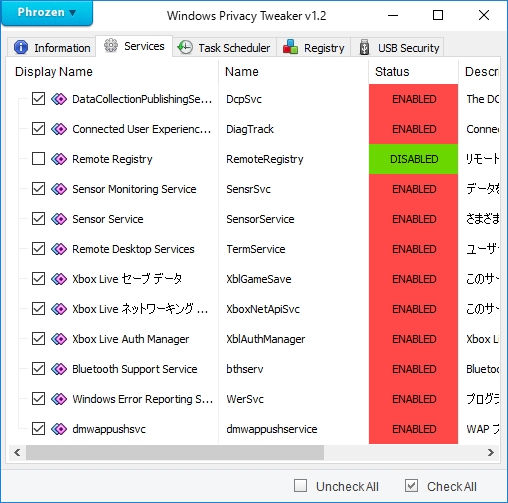Click the Sensor Service diamond icon
508x503 pixels.
pyautogui.click(x=59, y=219)
